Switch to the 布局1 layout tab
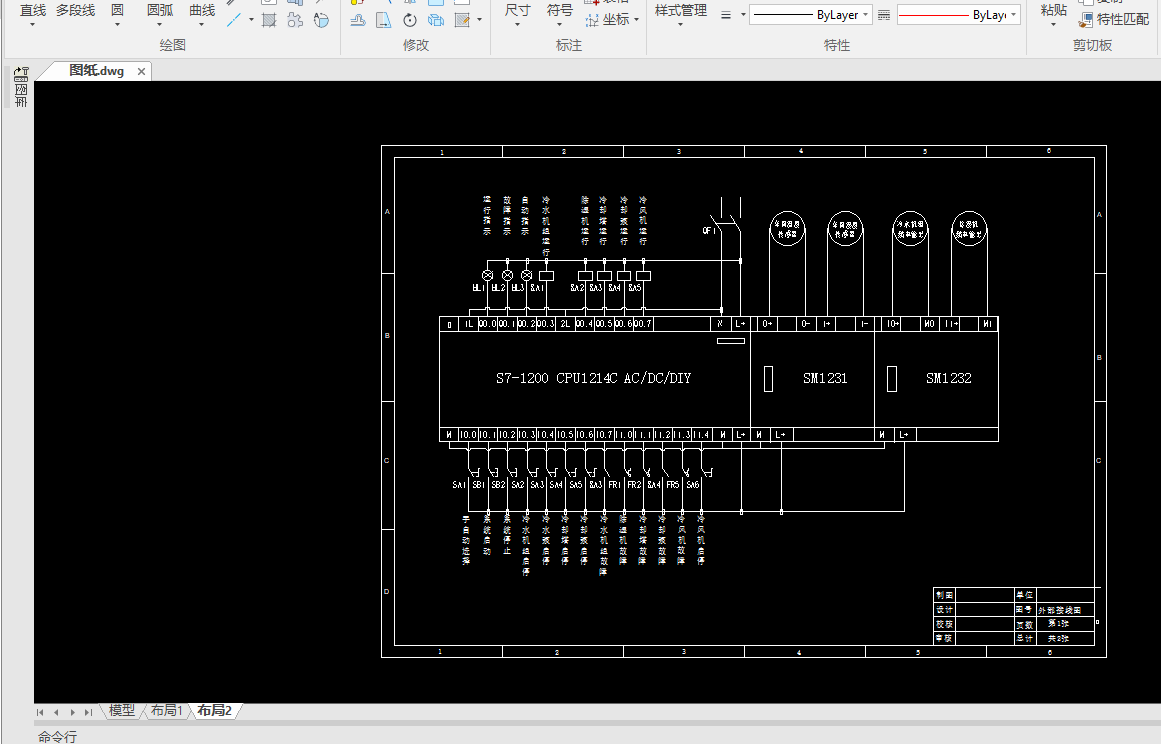The height and width of the screenshot is (744, 1161). [167, 711]
